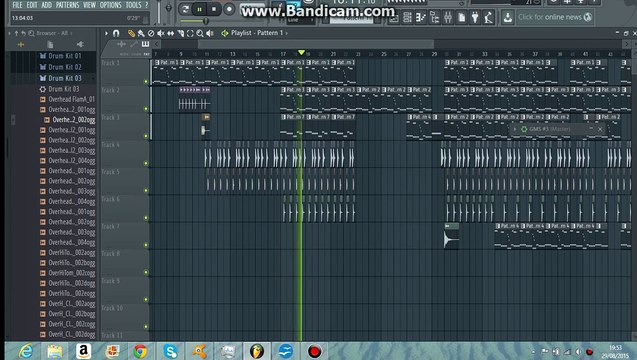This screenshot has height=360, width=637.
Task: Select the Slice tool in playlist toolbar
Action: tap(180, 33)
